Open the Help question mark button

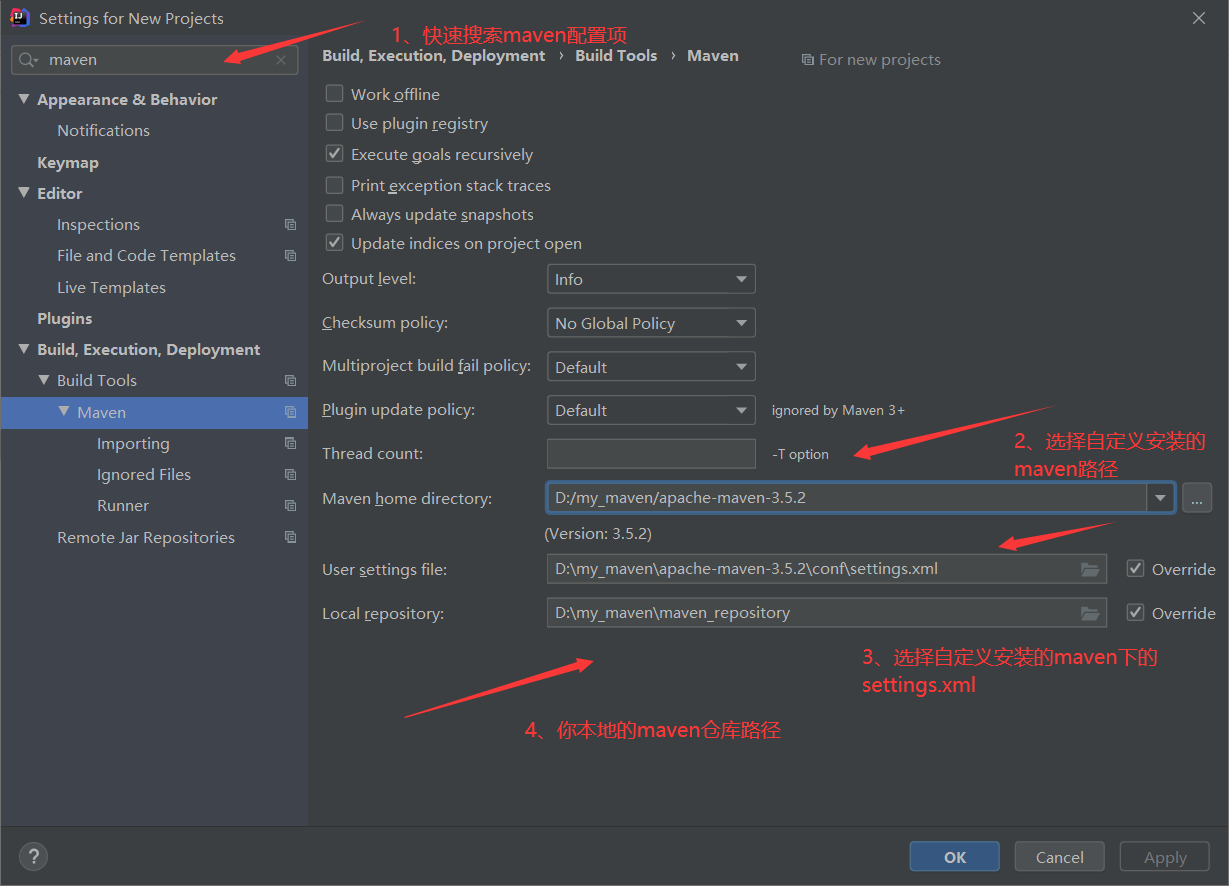pos(33,857)
